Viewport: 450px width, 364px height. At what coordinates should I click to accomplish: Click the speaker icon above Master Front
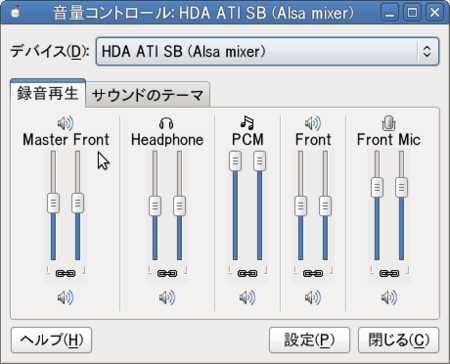[x=65, y=123]
